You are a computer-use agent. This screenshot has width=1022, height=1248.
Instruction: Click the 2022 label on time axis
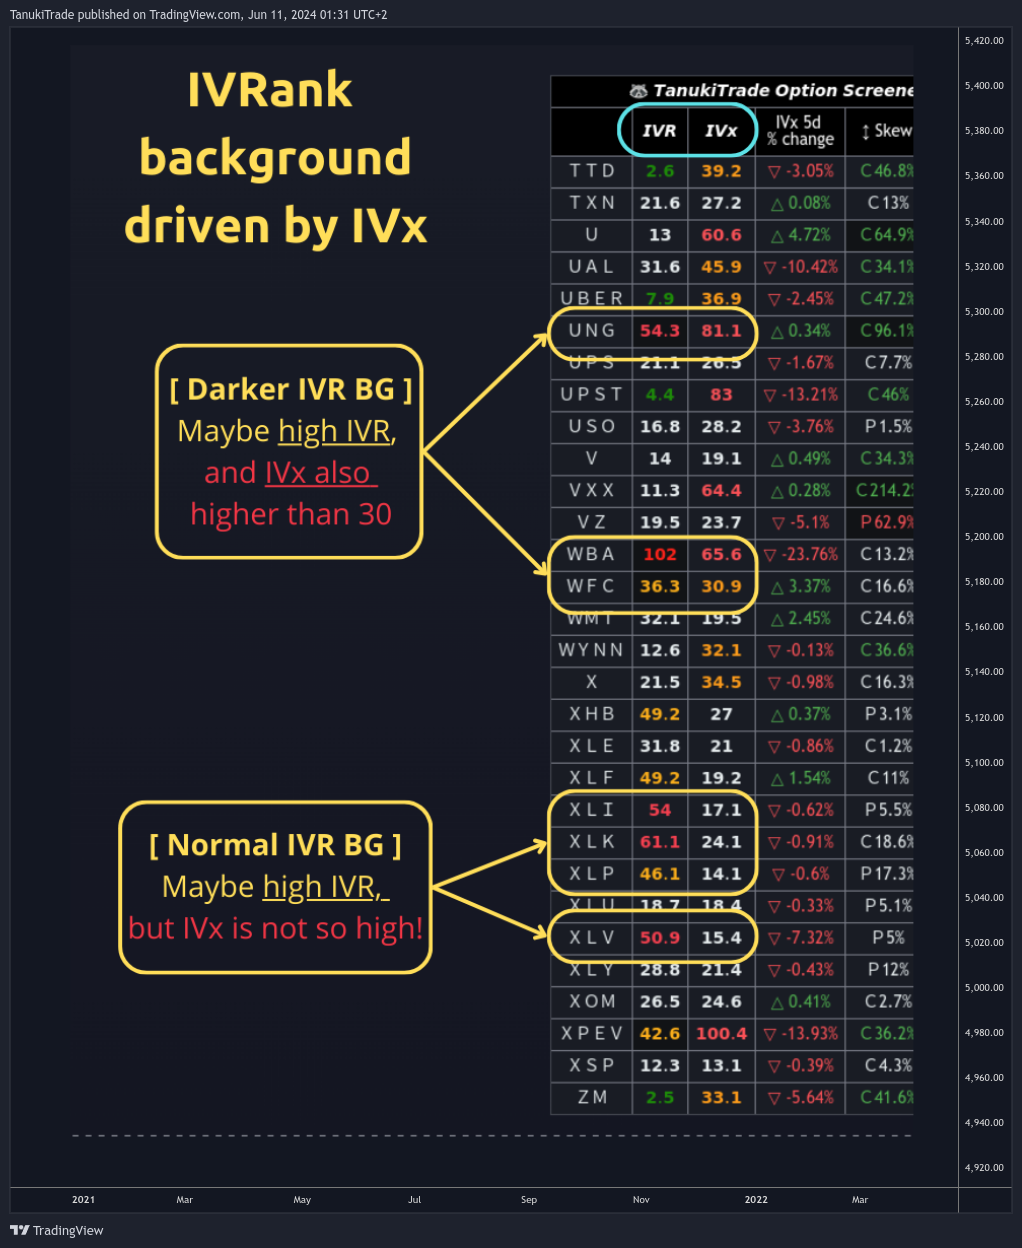click(x=757, y=1200)
